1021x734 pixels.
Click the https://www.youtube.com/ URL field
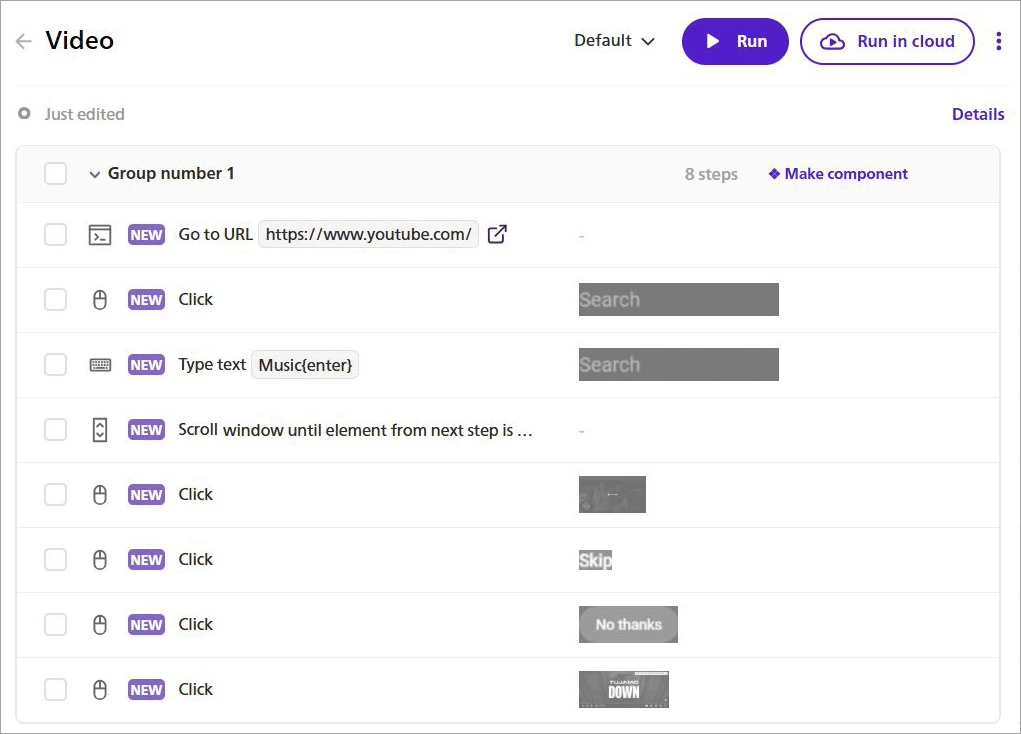(368, 233)
